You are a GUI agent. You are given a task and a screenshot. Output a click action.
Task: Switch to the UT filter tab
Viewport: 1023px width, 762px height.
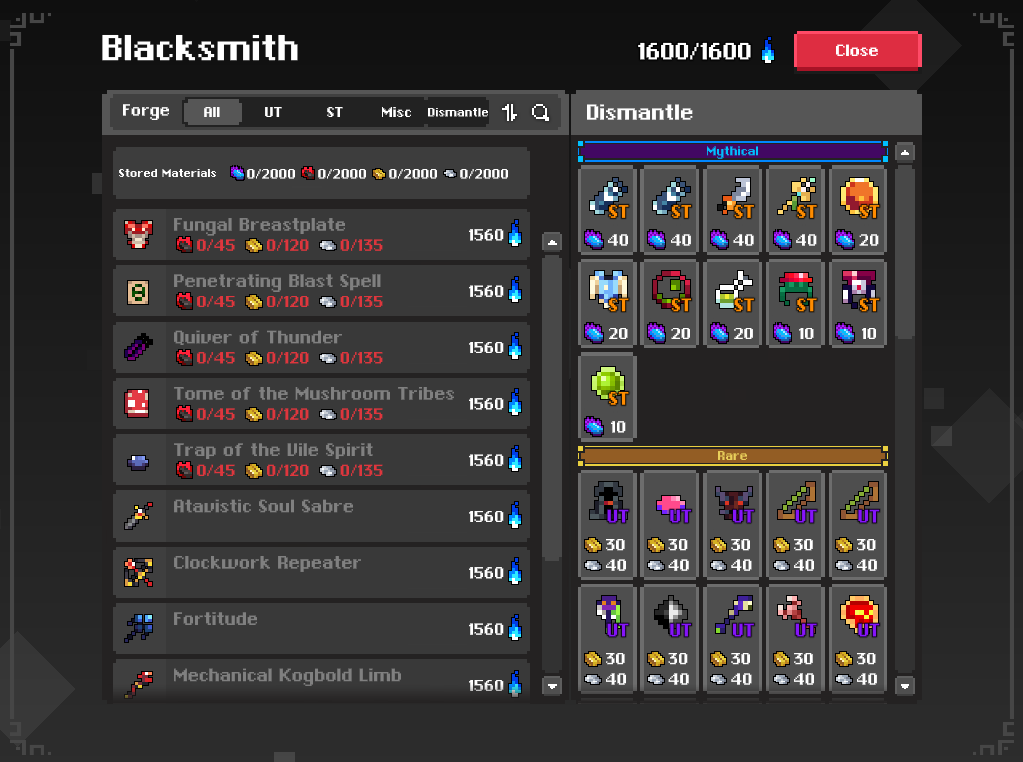click(273, 112)
